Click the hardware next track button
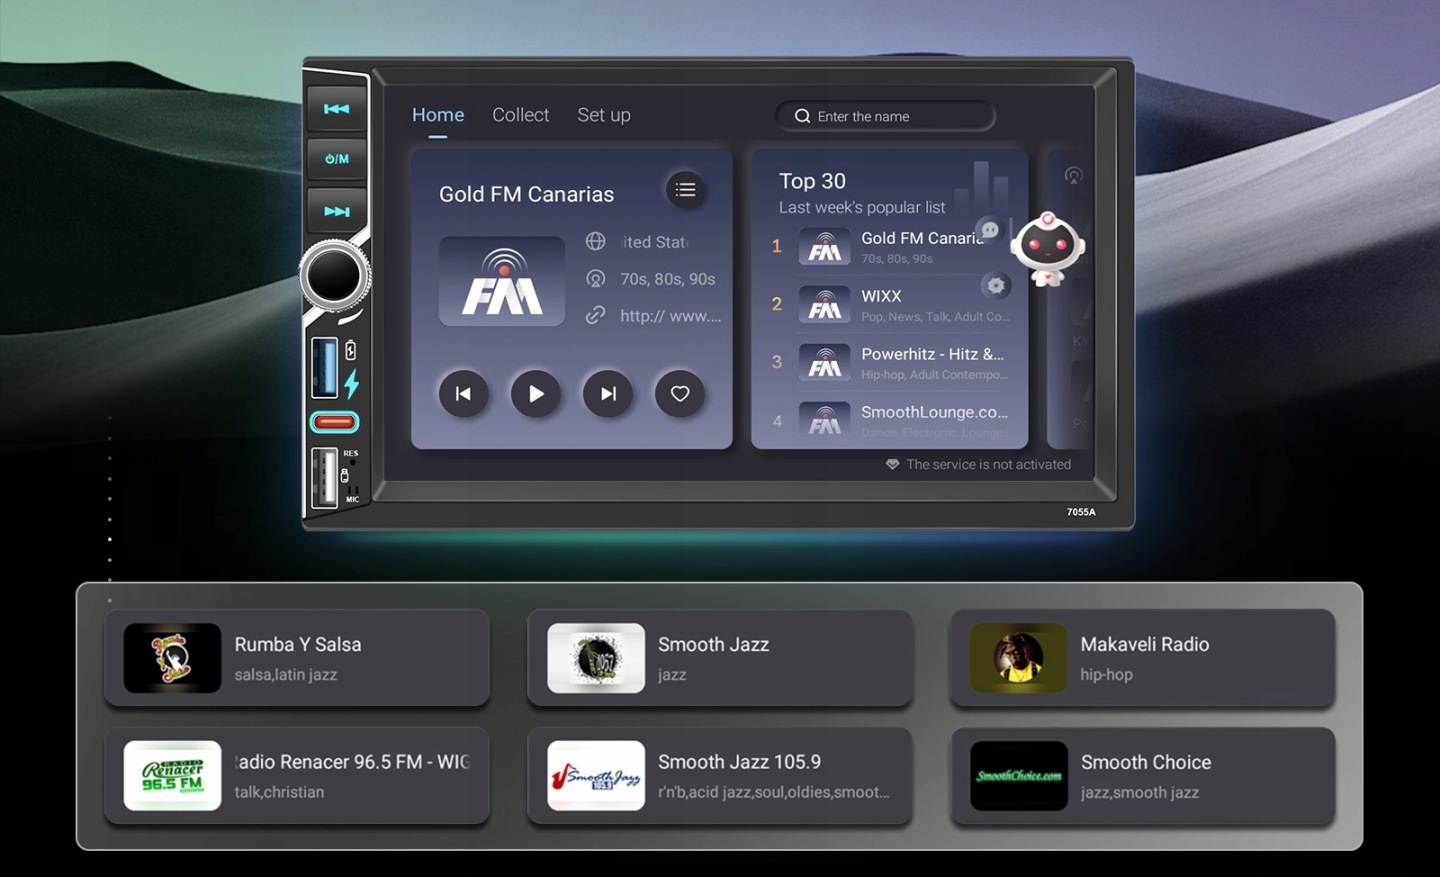The width and height of the screenshot is (1440, 877). (337, 211)
